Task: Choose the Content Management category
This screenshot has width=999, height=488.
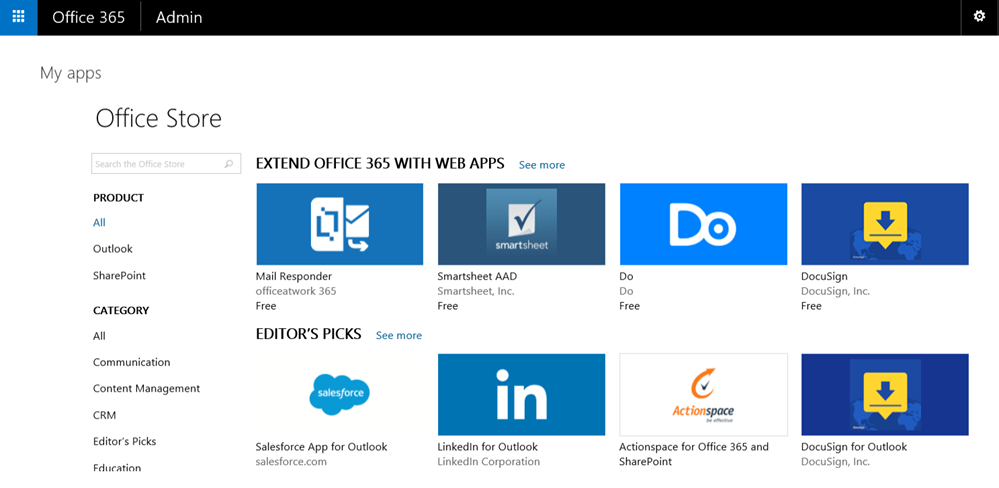Action: tap(147, 389)
